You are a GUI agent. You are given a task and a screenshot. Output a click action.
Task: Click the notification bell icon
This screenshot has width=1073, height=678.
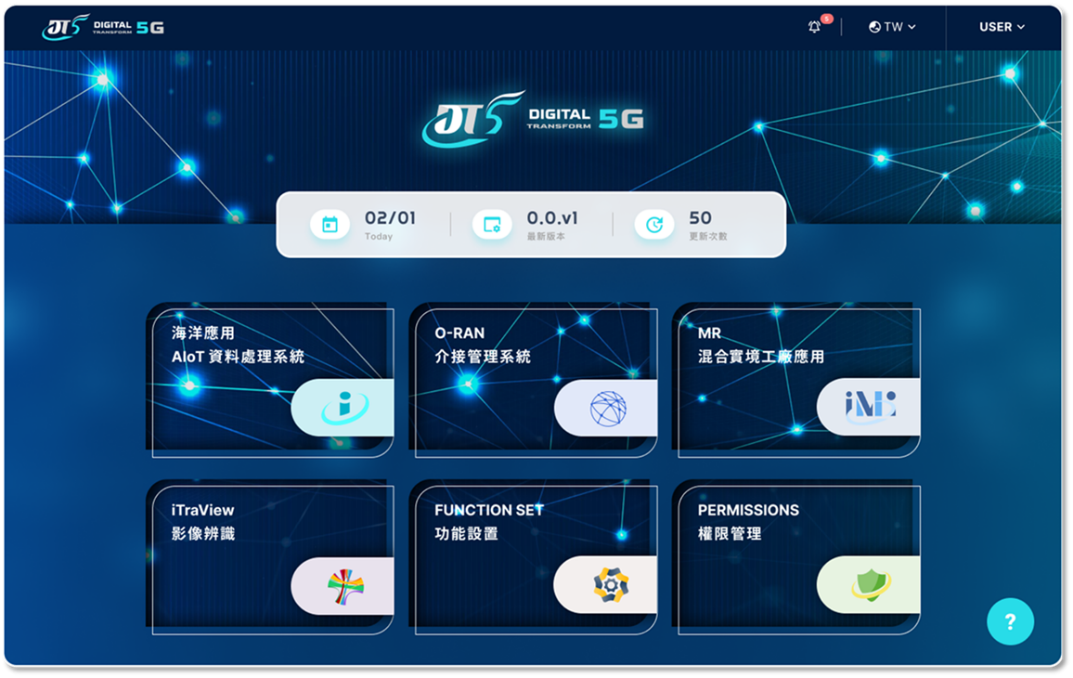click(815, 27)
